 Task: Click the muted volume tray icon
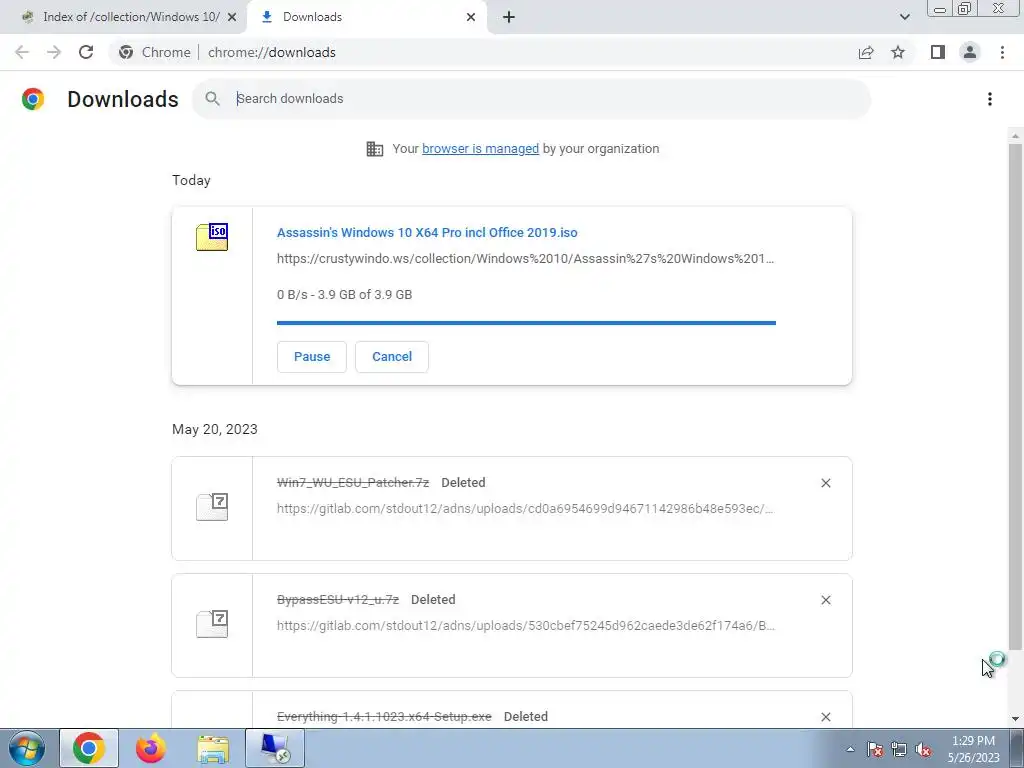[923, 750]
